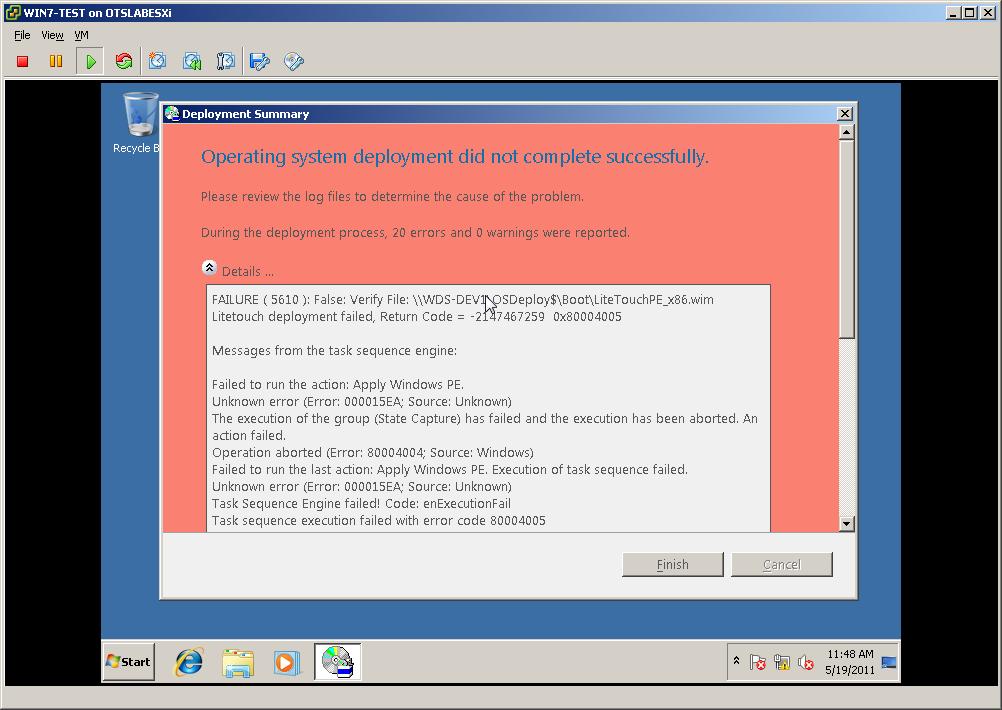Screen dimensions: 1002x710
Task: Open the Windows Start menu
Action: (x=129, y=662)
